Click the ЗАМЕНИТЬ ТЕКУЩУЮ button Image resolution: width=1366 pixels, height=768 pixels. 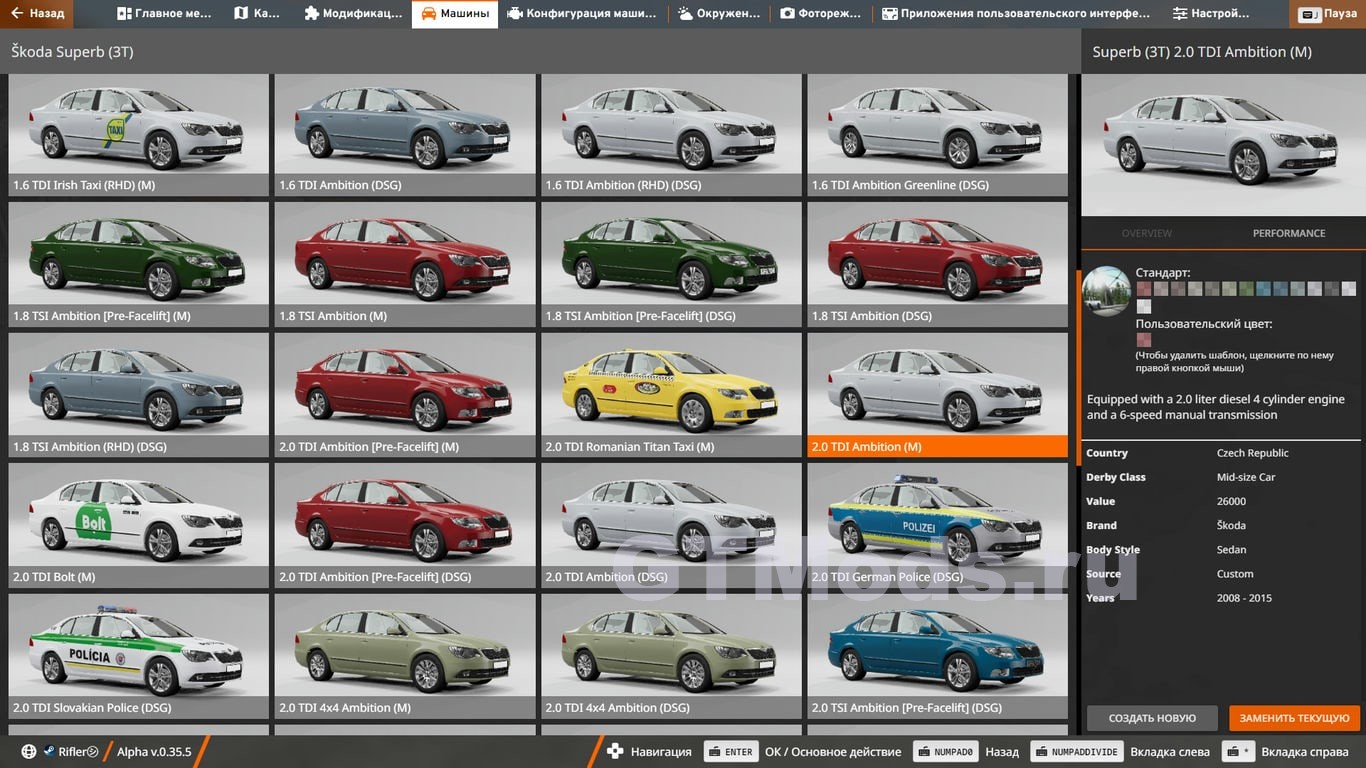(1295, 718)
